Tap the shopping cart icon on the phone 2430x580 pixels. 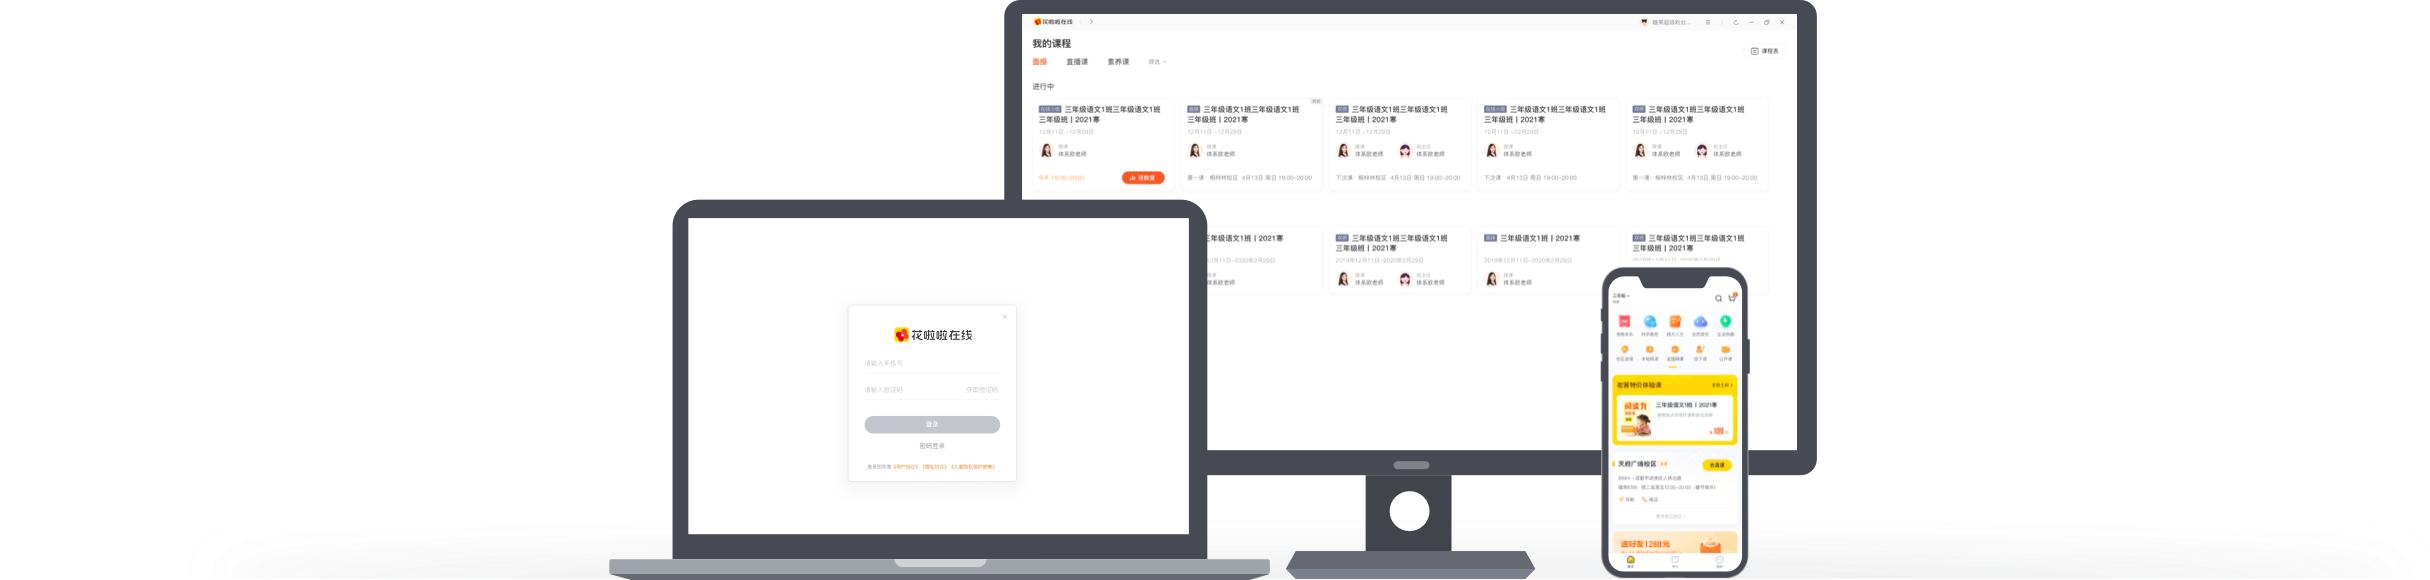1732,298
